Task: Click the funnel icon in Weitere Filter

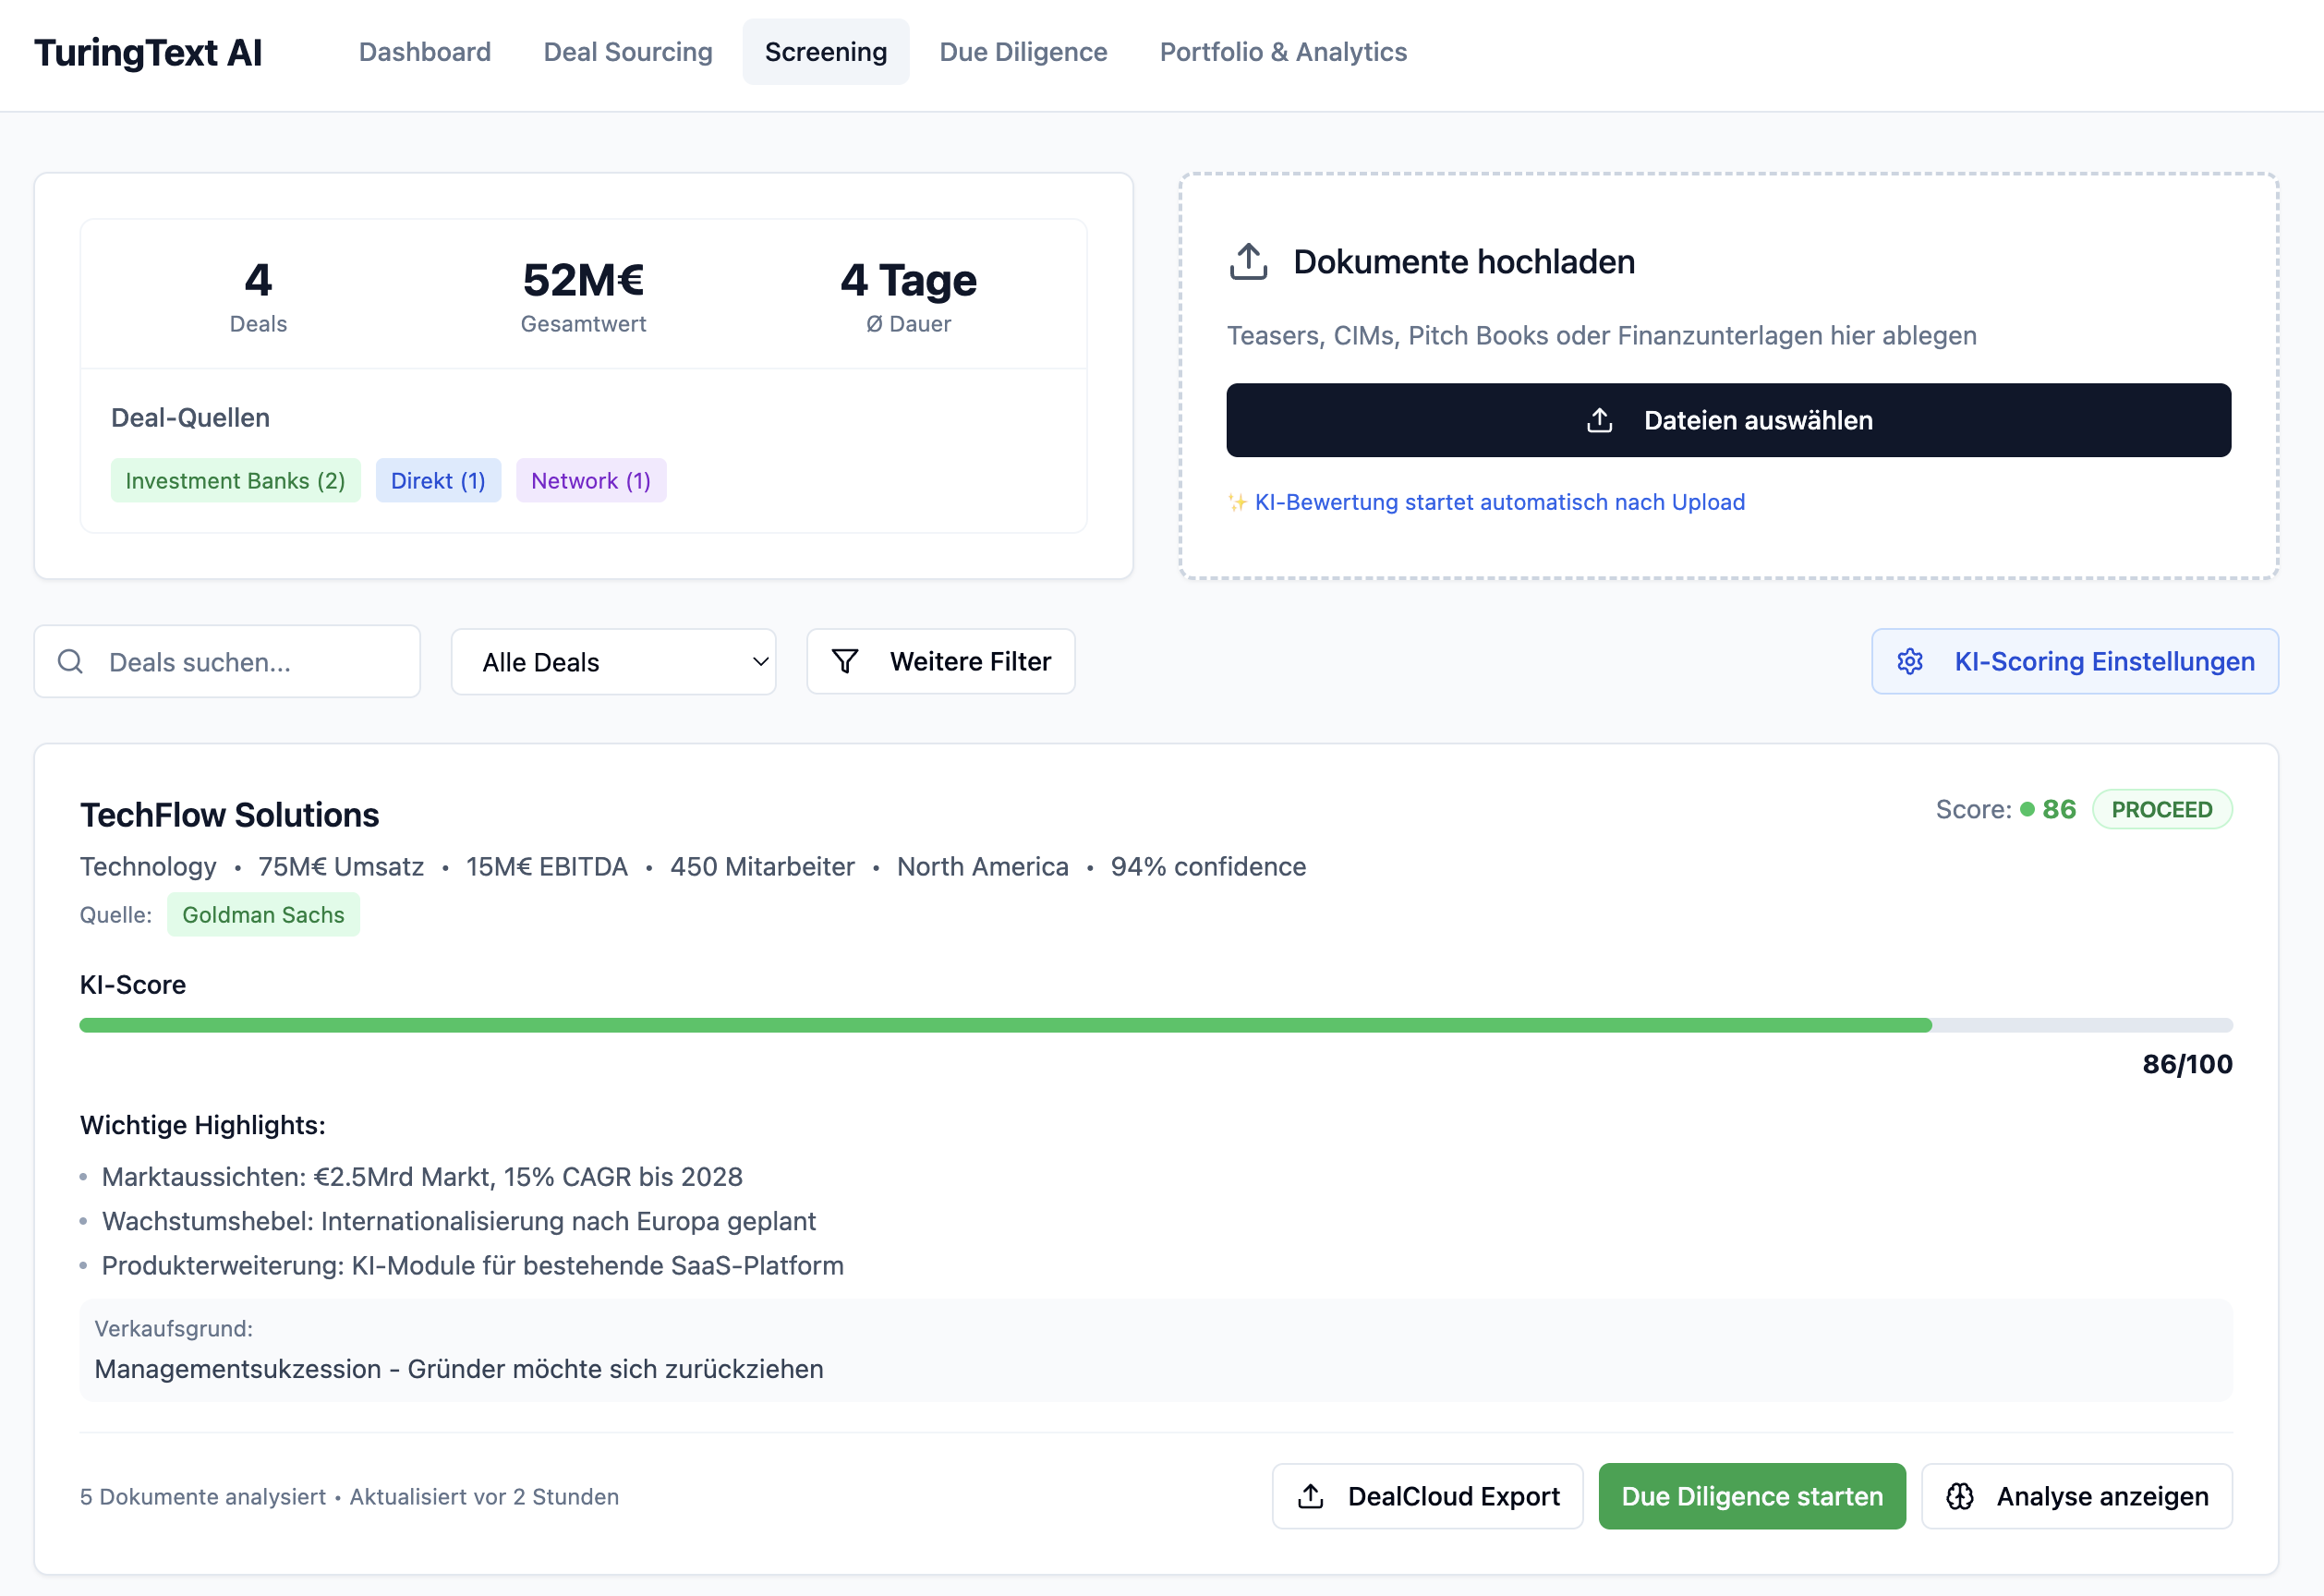Action: click(x=845, y=661)
